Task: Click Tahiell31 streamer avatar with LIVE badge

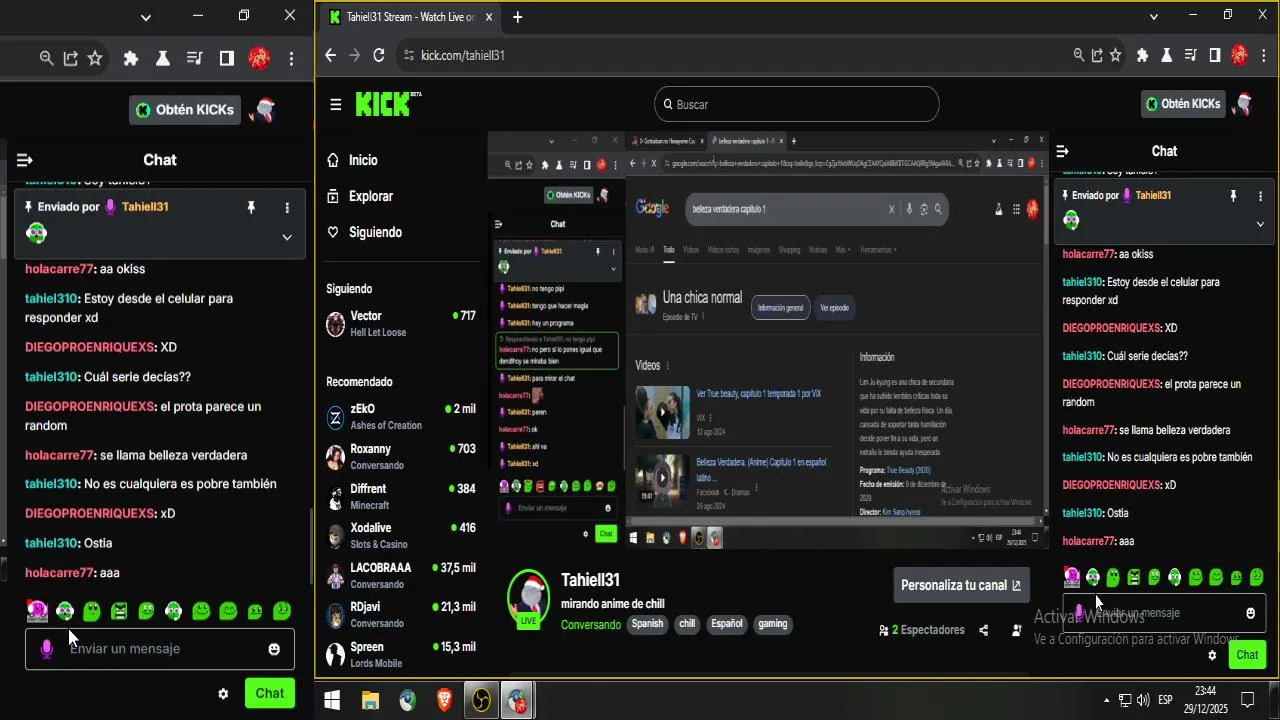Action: click(x=528, y=598)
